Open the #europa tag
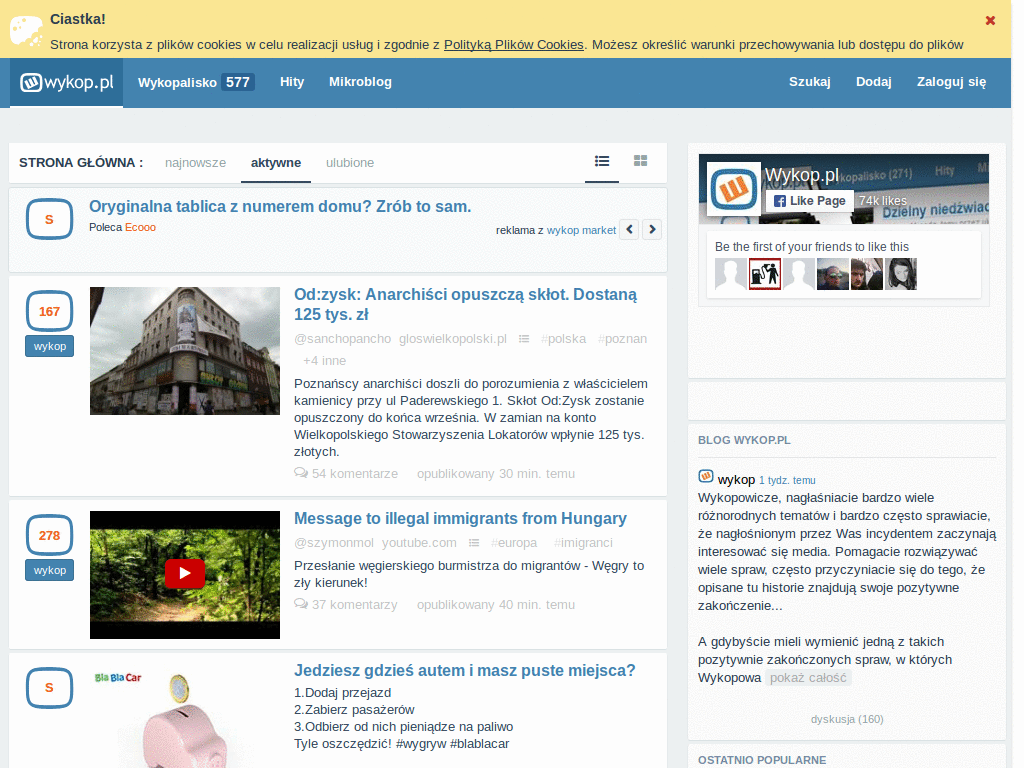This screenshot has height=768, width=1024. [x=514, y=543]
